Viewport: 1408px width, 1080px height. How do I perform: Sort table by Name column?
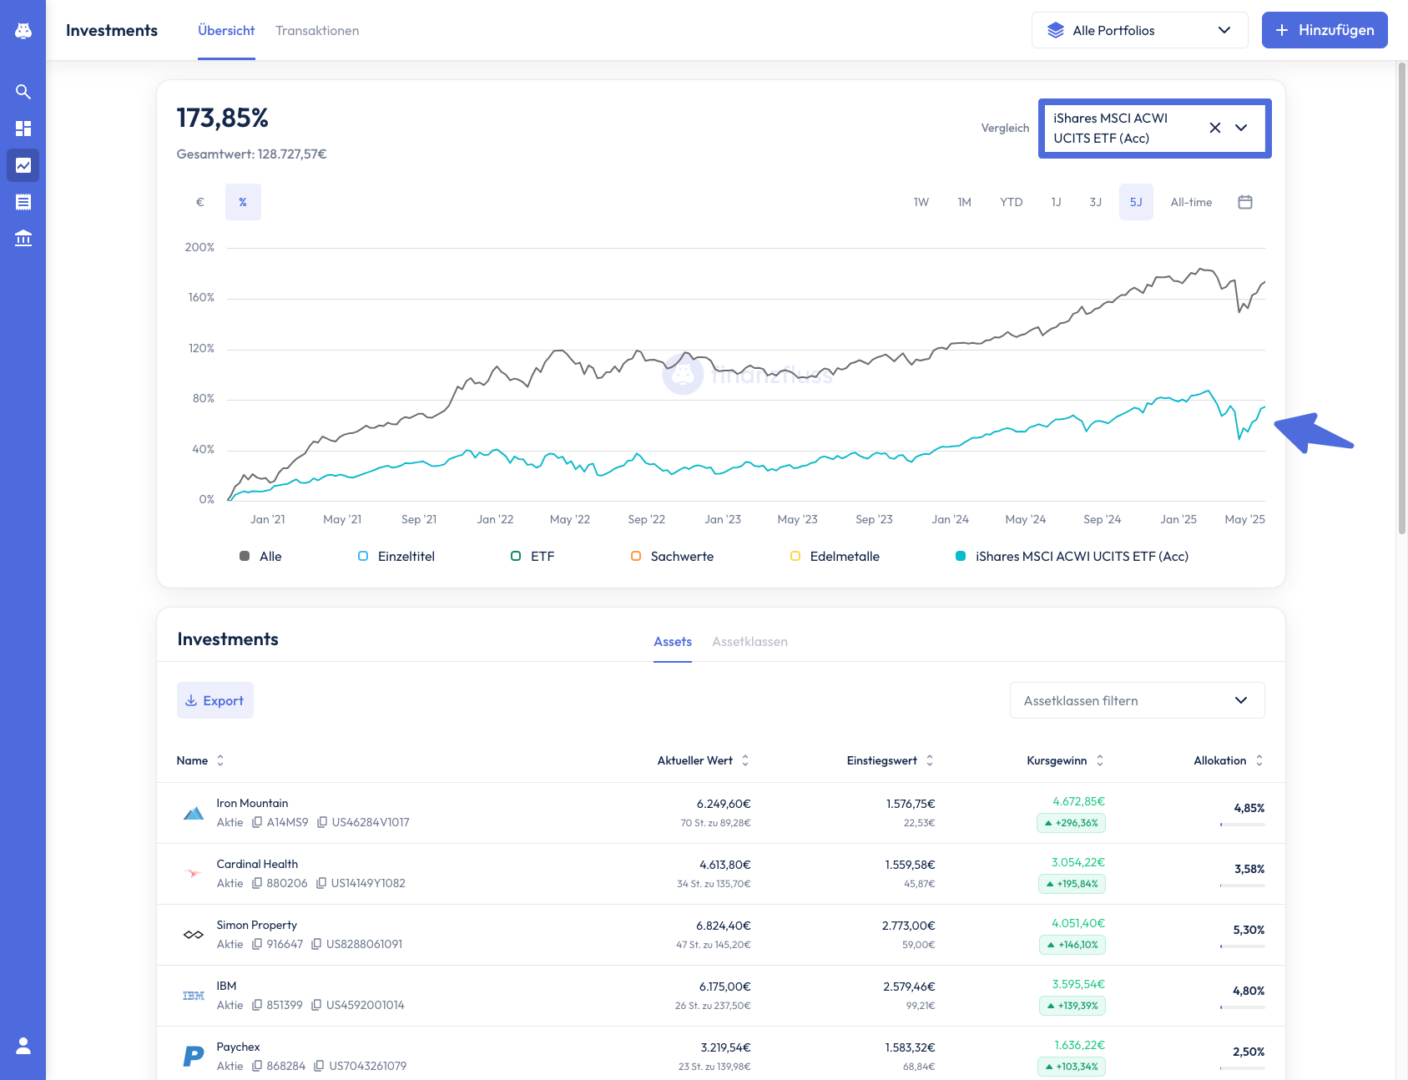tap(201, 761)
